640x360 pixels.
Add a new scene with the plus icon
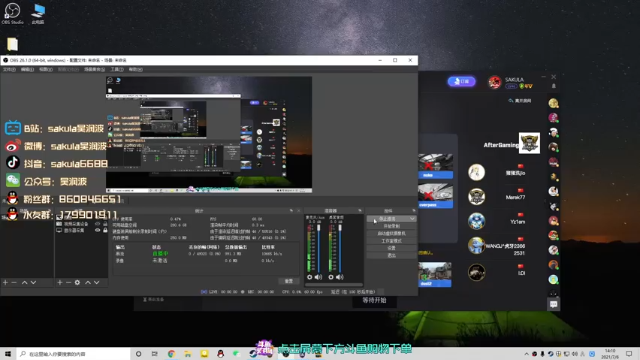pos(5,282)
